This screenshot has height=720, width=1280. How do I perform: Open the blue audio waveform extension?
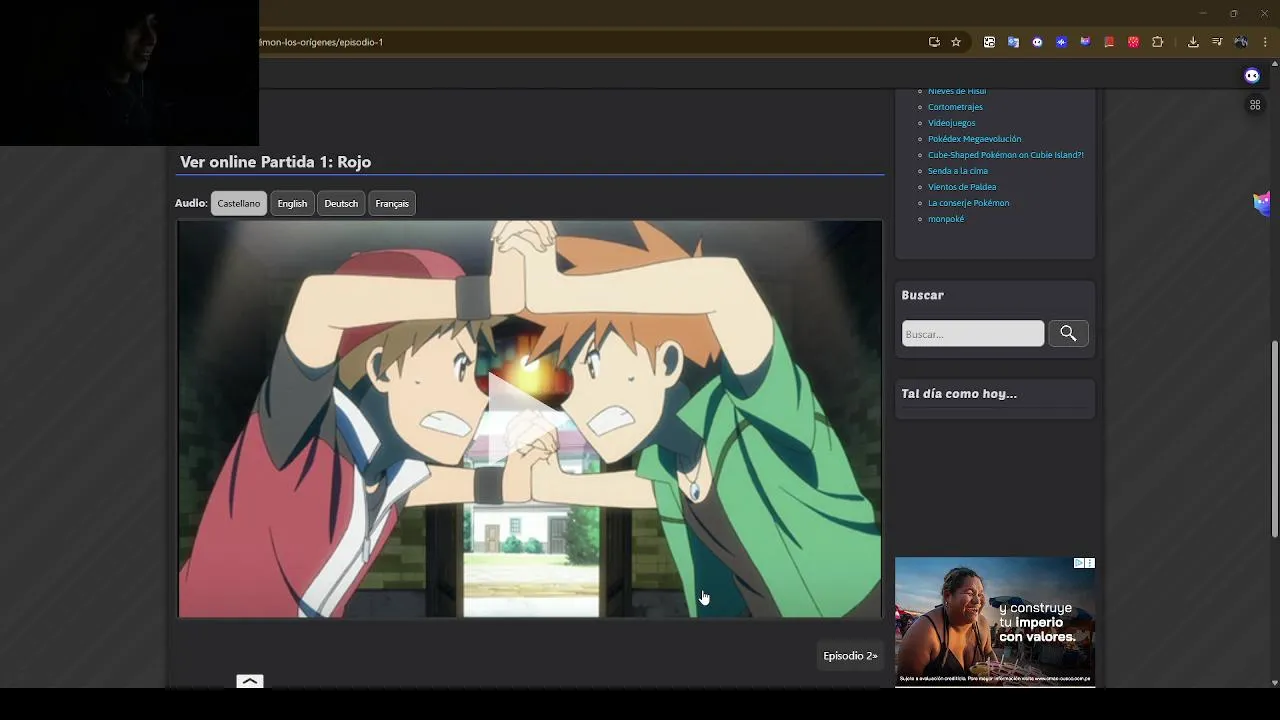click(x=1061, y=42)
